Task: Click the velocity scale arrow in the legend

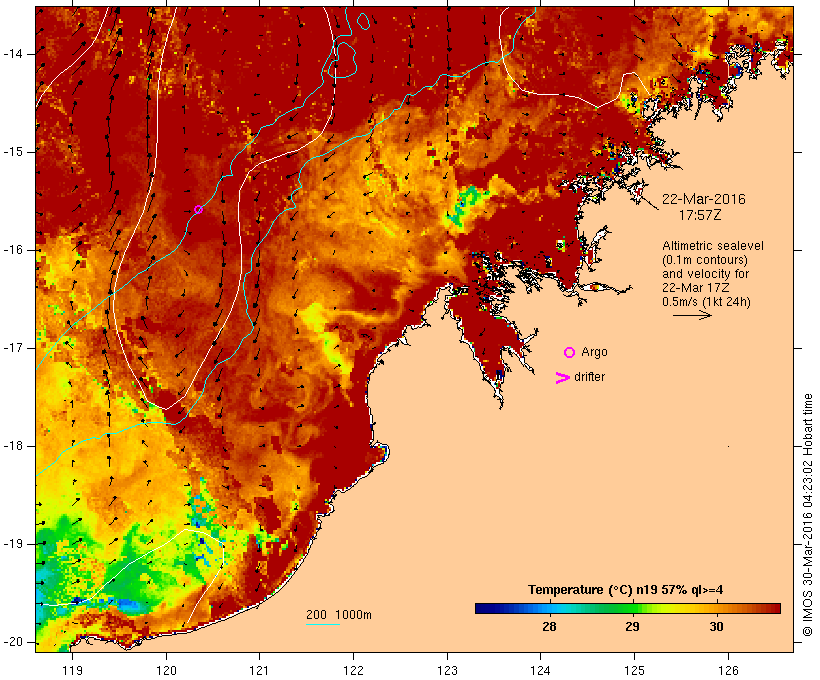Action: [692, 315]
